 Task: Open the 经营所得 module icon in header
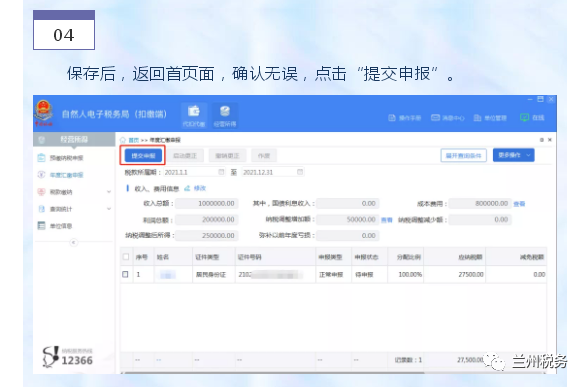click(x=225, y=115)
